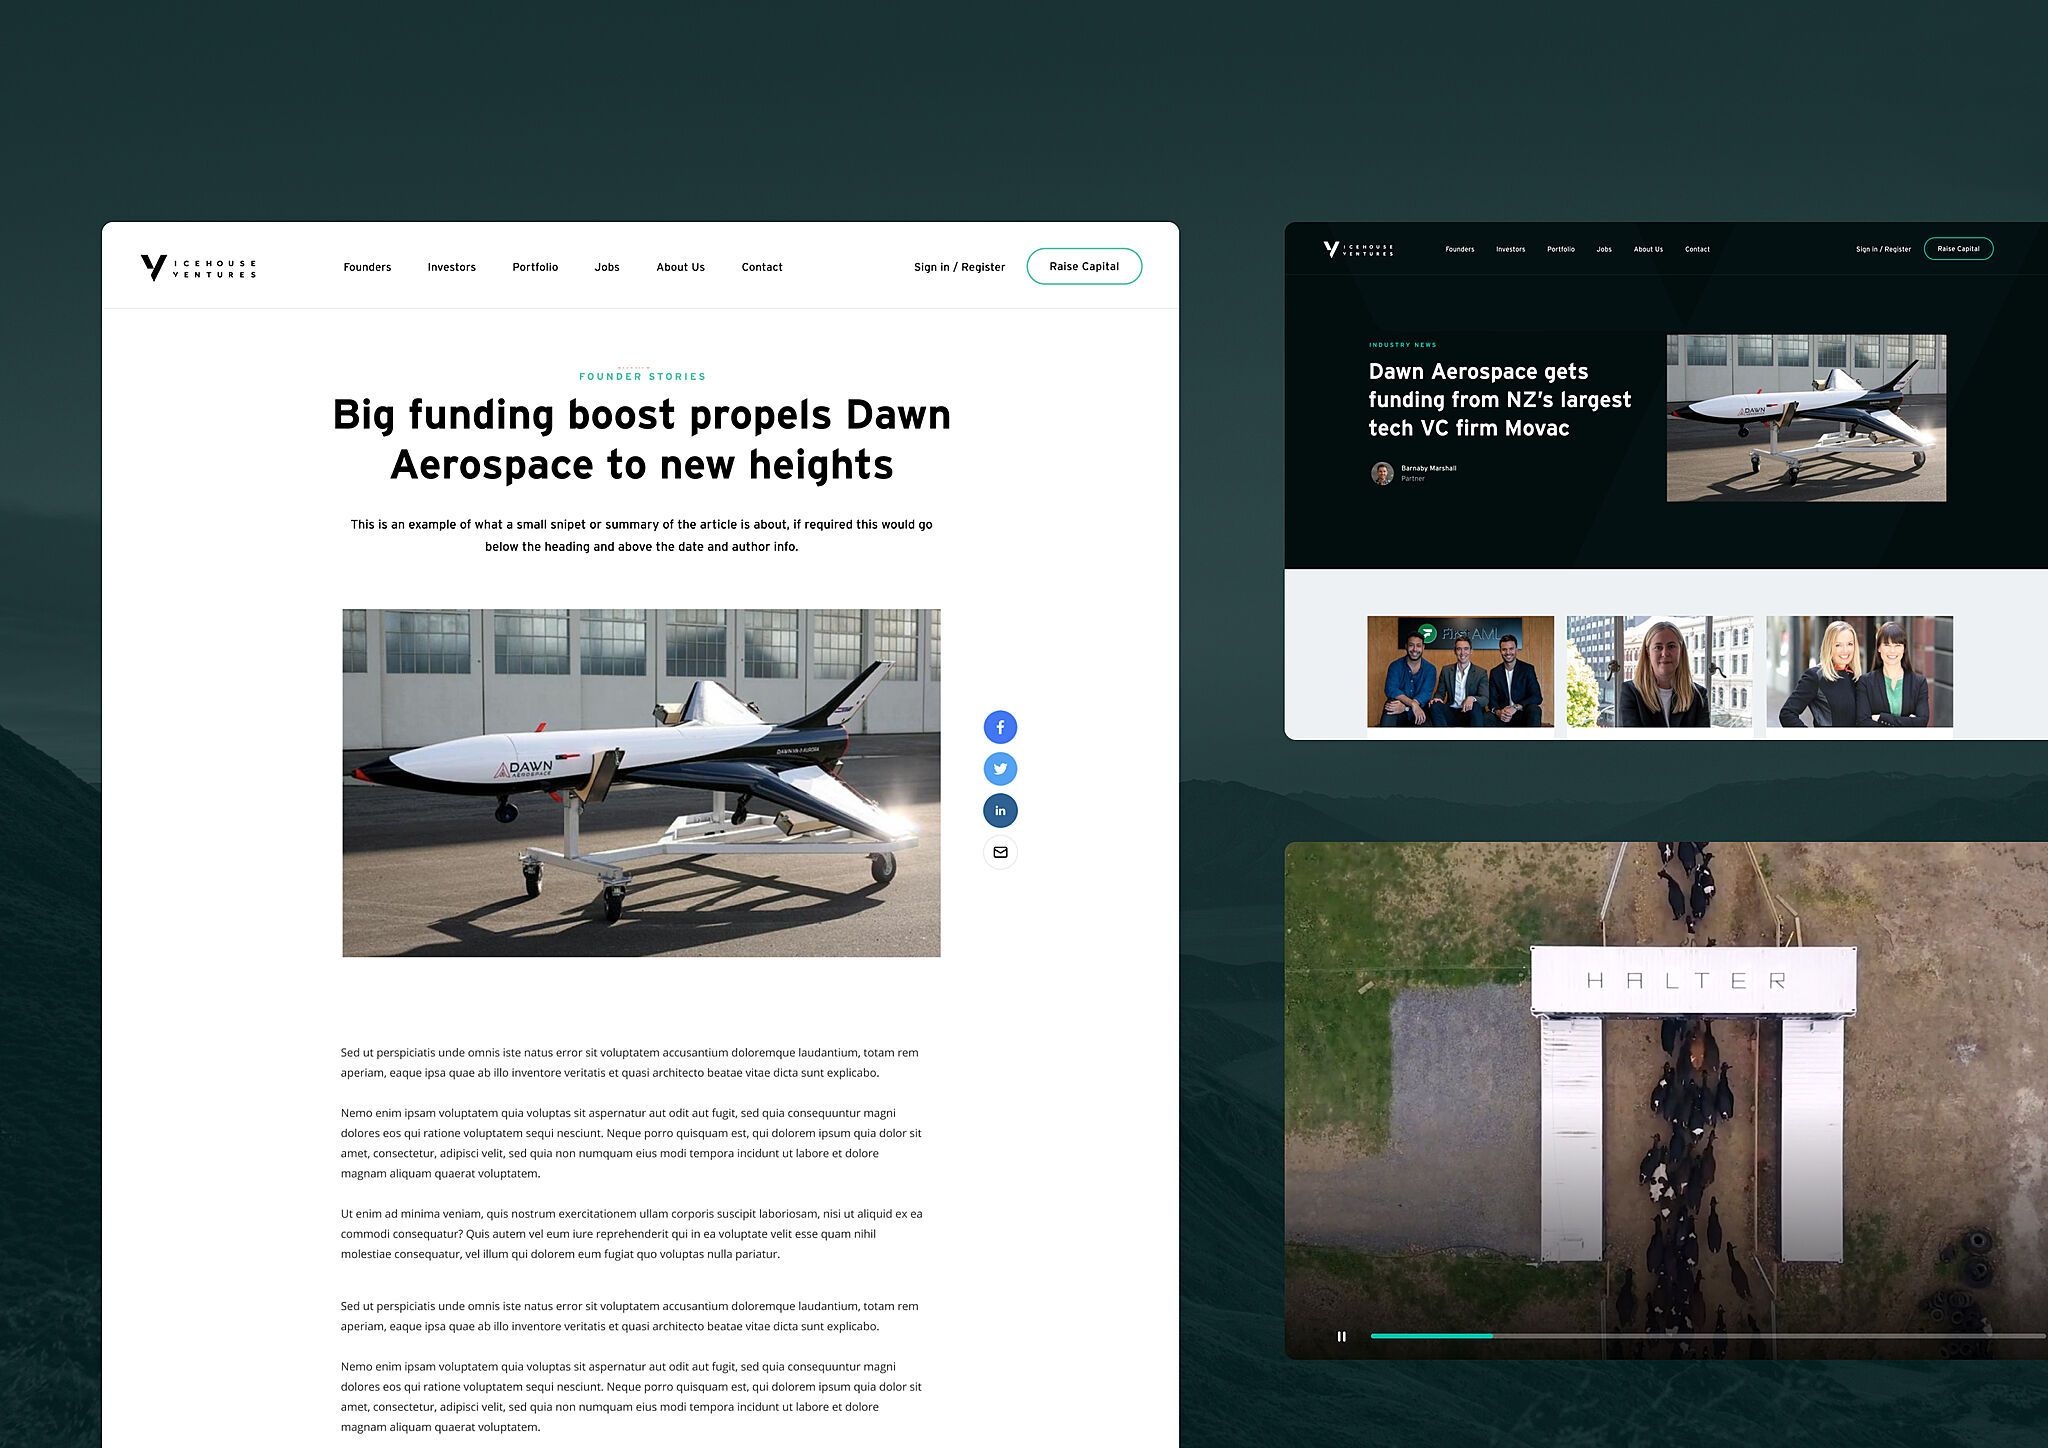Open rocket plane image in dark page
The height and width of the screenshot is (1448, 2048).
point(1806,418)
